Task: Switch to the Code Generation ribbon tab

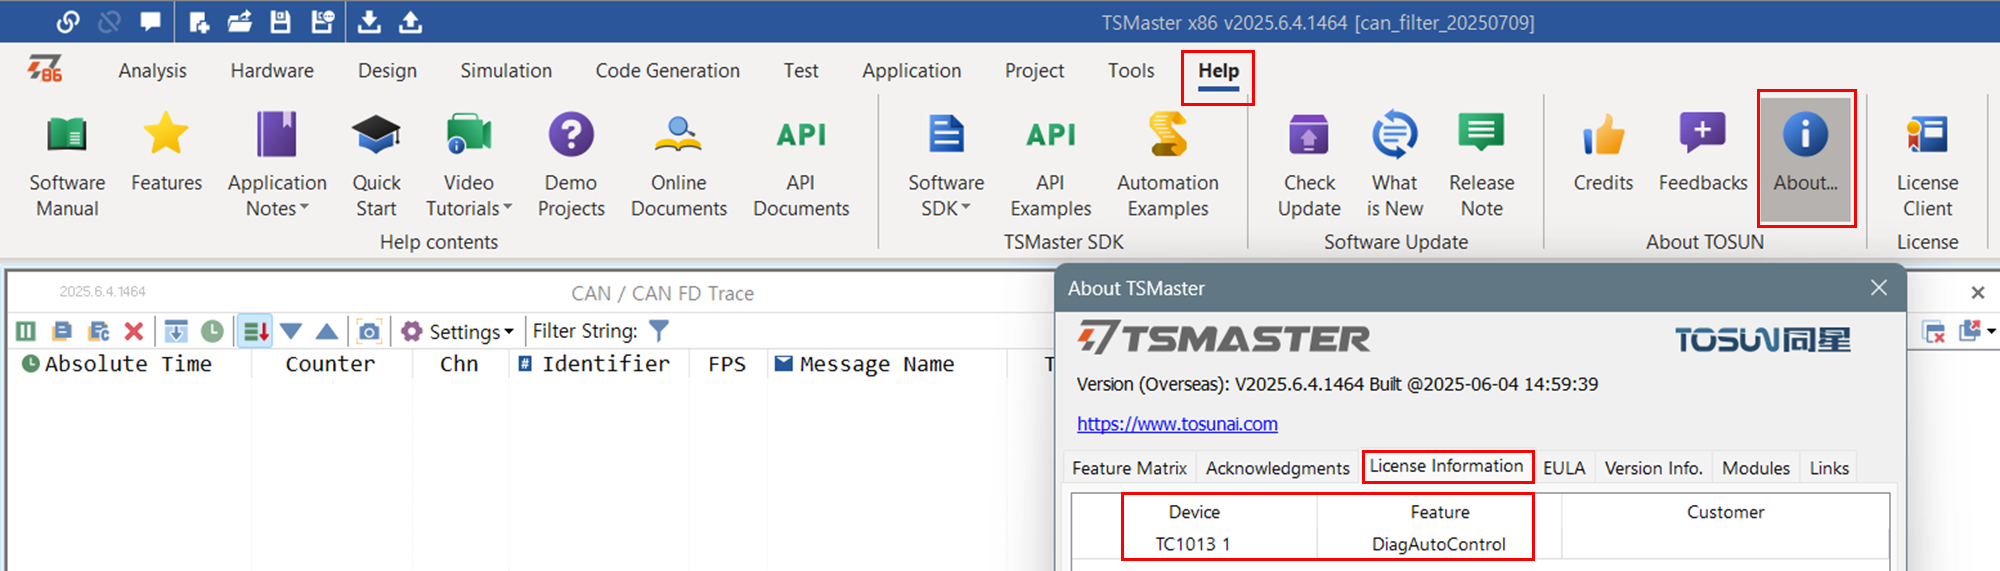Action: (x=668, y=71)
